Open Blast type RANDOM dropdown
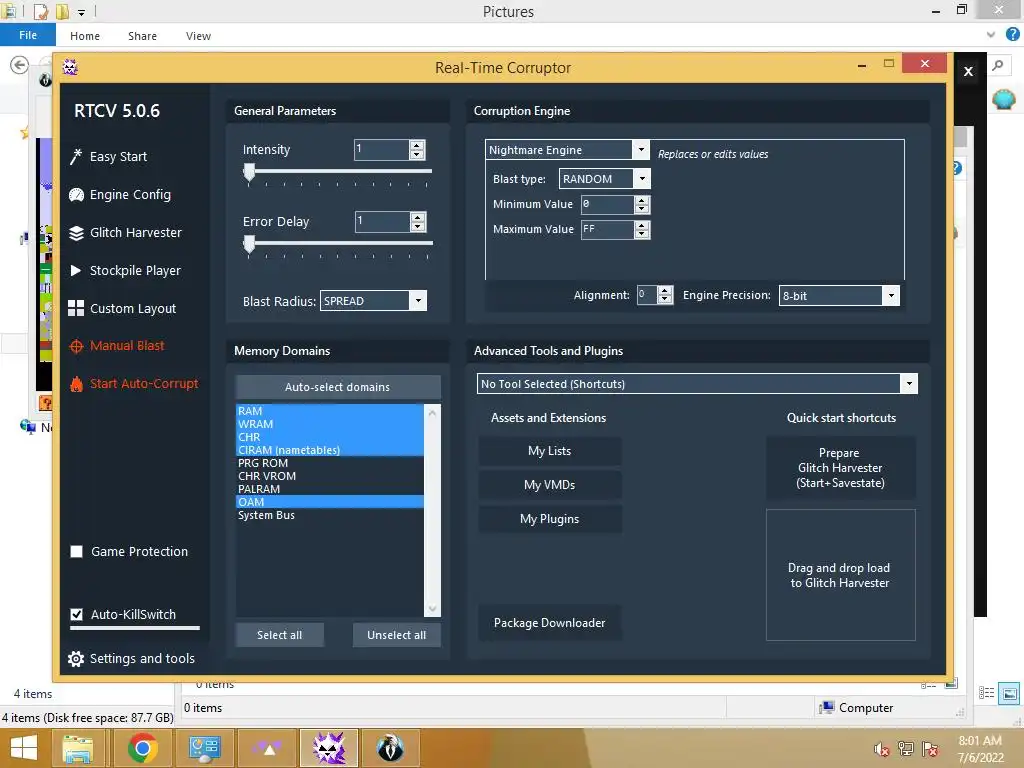Screen dimensions: 1024x768 (x=642, y=178)
